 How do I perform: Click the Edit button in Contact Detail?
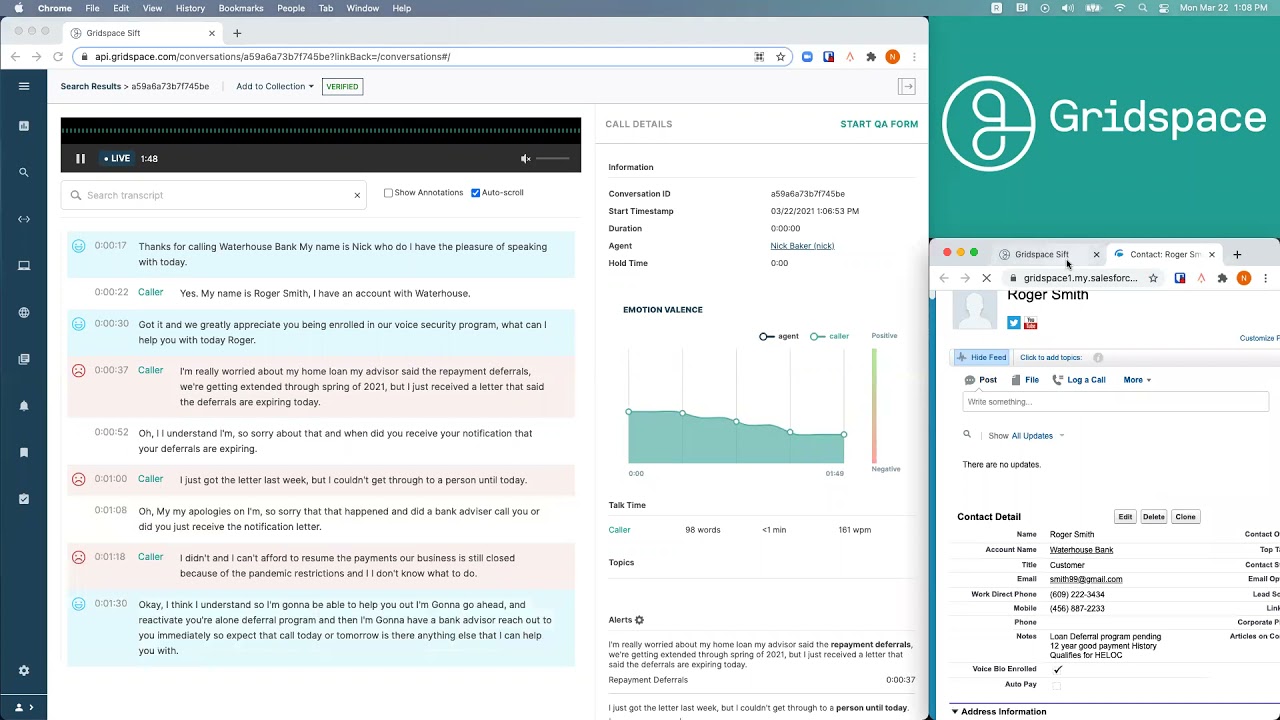[x=1125, y=517]
